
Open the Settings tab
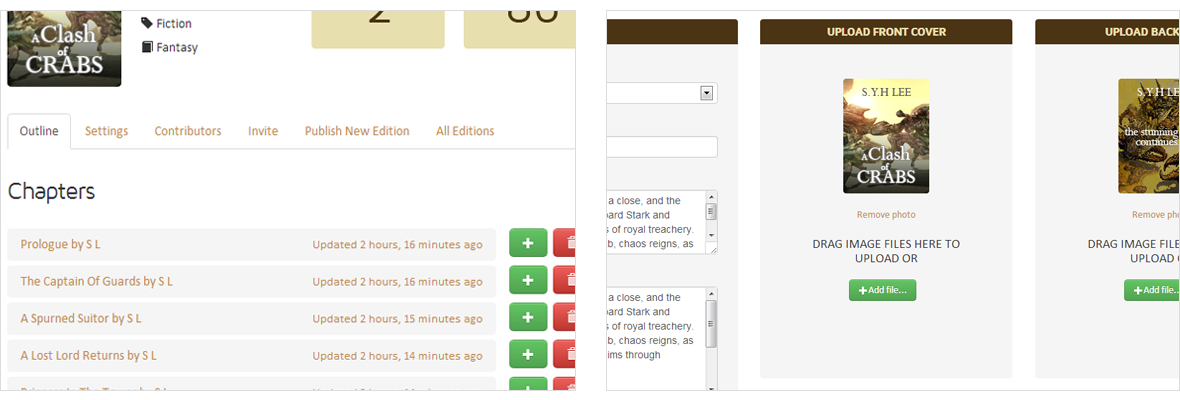pyautogui.click(x=106, y=131)
